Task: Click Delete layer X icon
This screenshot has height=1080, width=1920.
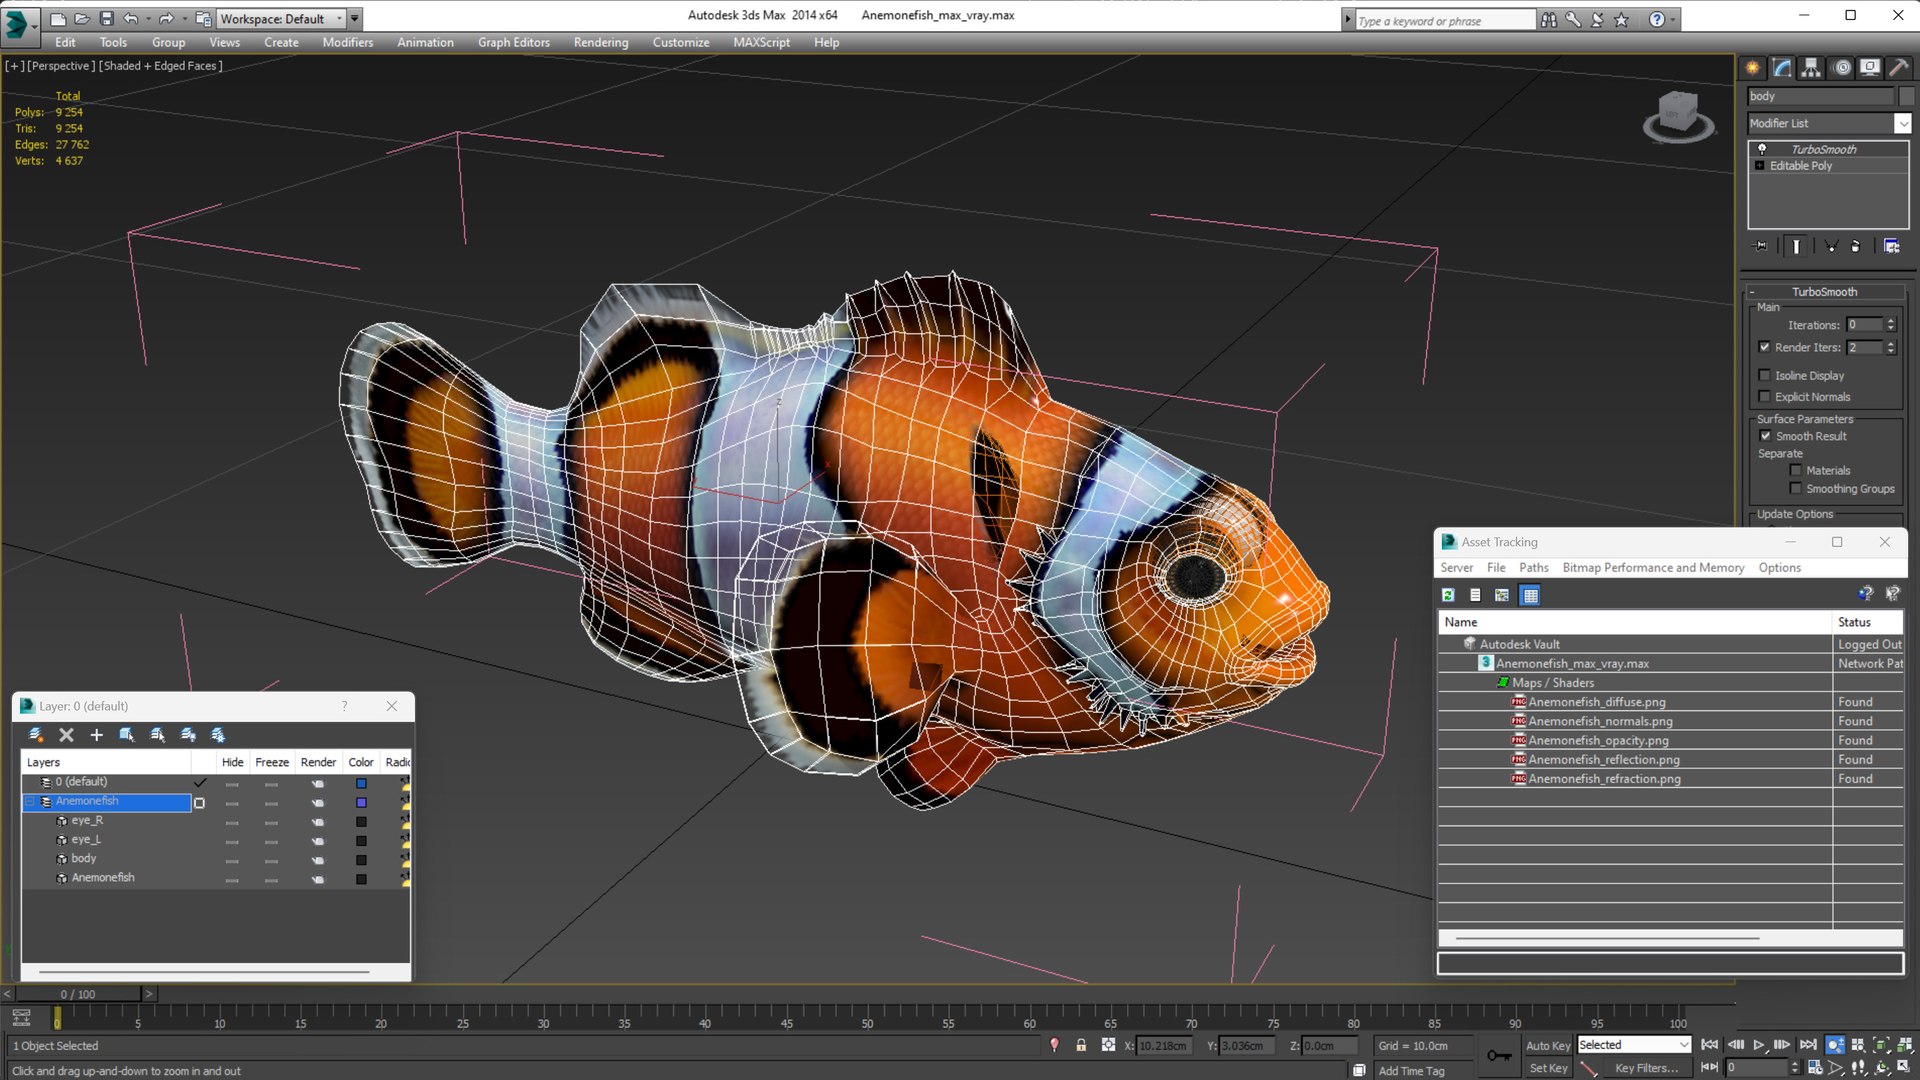Action: [66, 735]
